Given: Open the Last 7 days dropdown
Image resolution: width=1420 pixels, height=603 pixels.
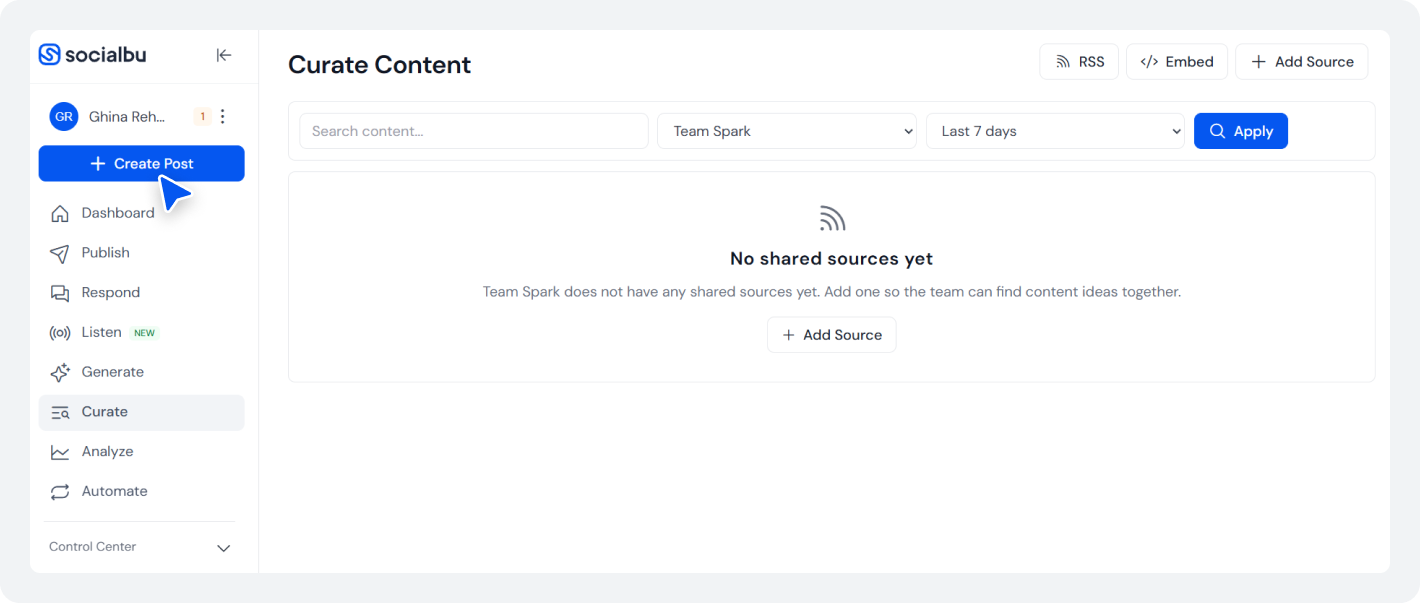Looking at the screenshot, I should point(1055,131).
